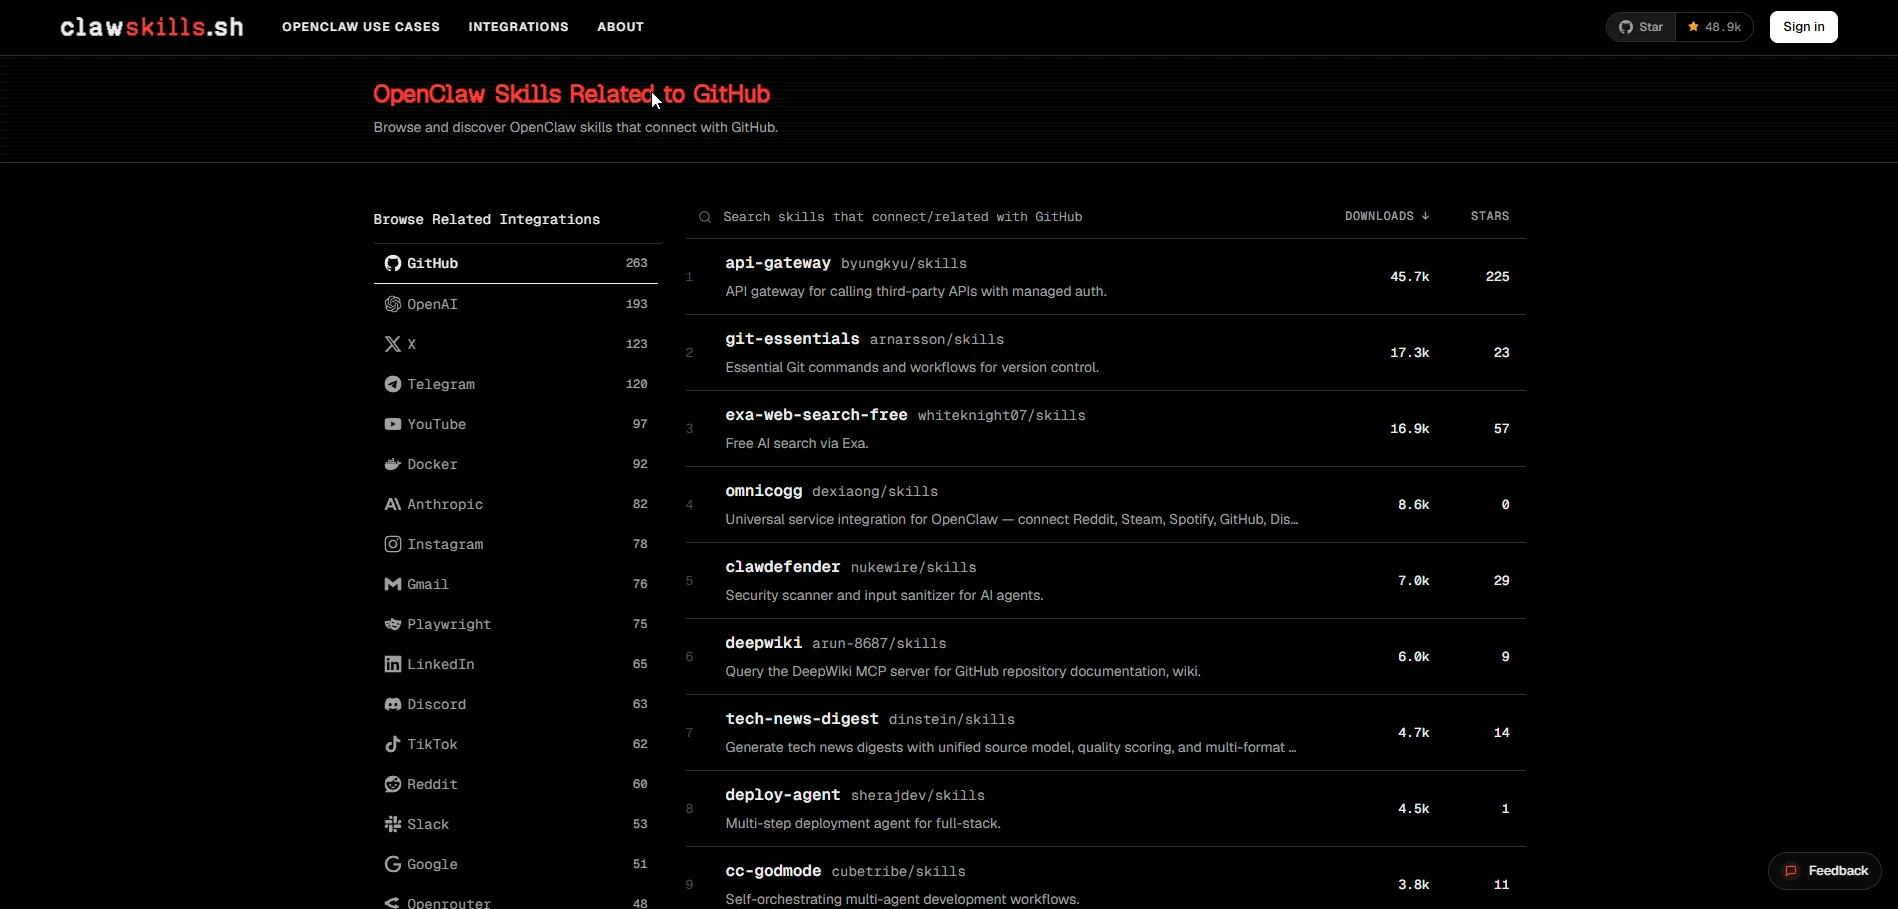1898x909 pixels.
Task: Click arun-8687/skills author text
Action: click(879, 644)
